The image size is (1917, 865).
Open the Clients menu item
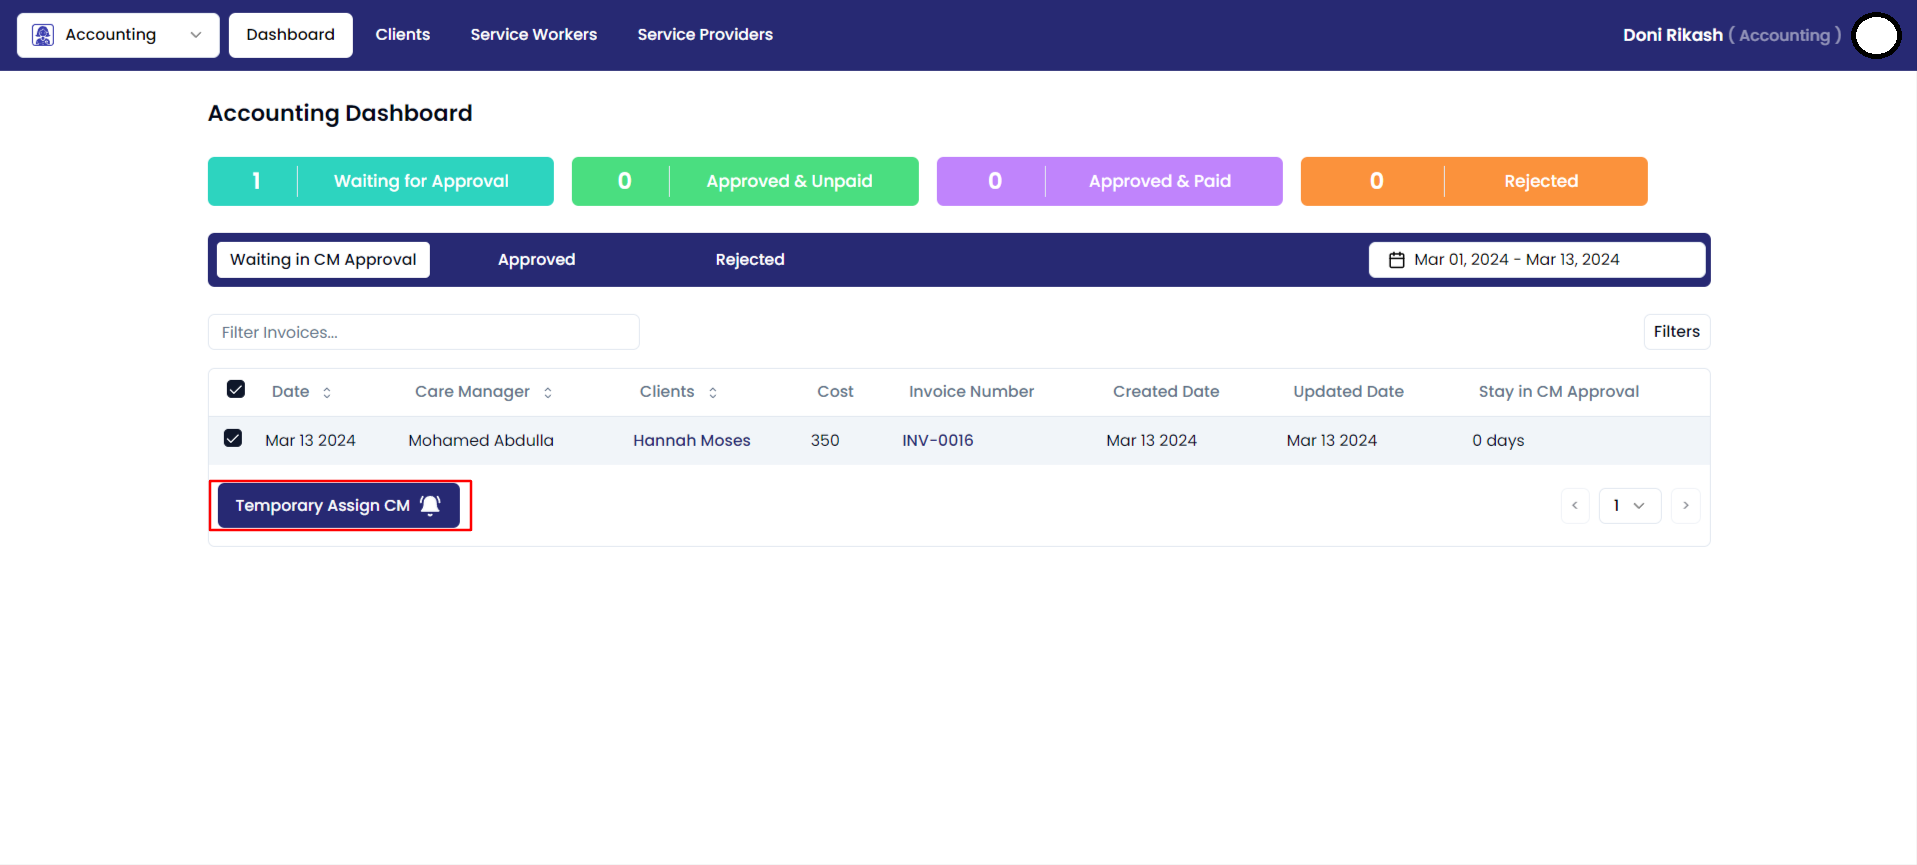click(402, 35)
